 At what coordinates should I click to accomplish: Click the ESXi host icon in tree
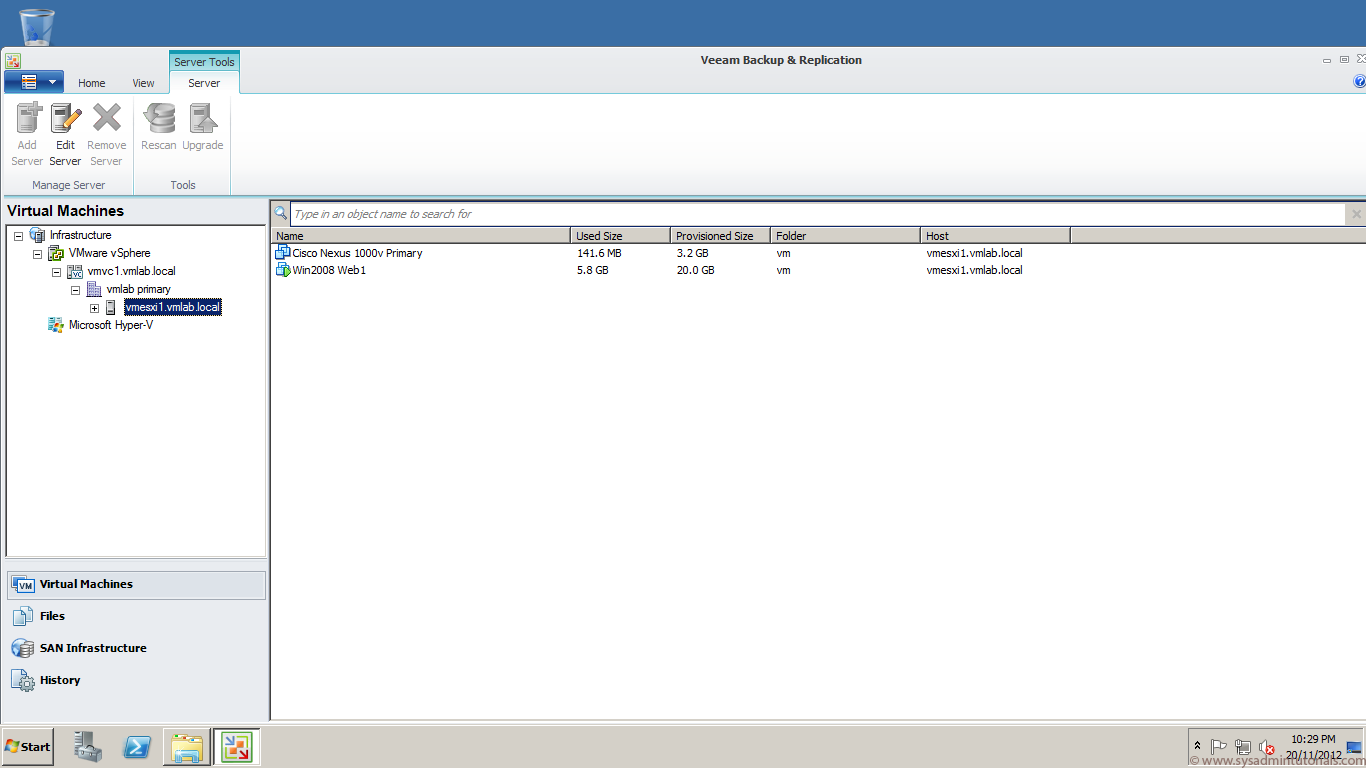pos(111,307)
